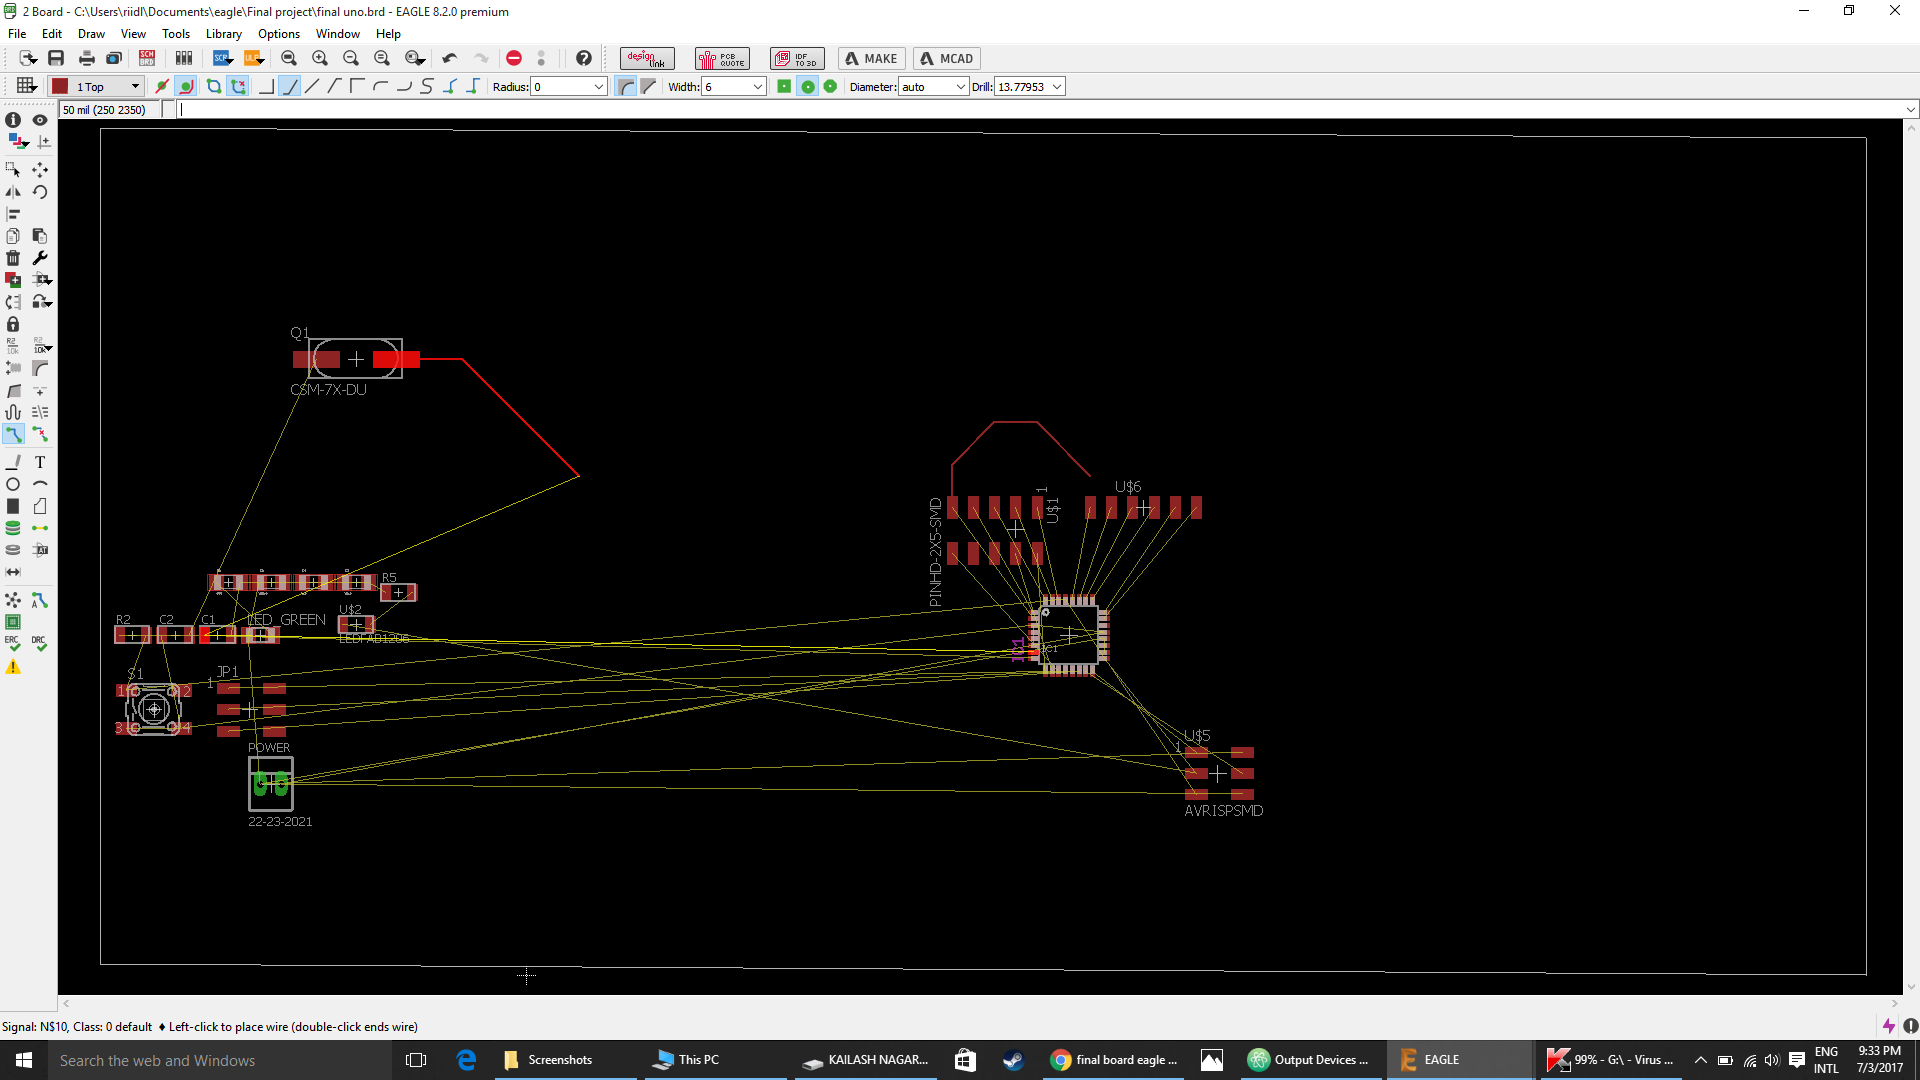Click the IDF to 3D button
Screen dimensions: 1920x1080
click(797, 58)
